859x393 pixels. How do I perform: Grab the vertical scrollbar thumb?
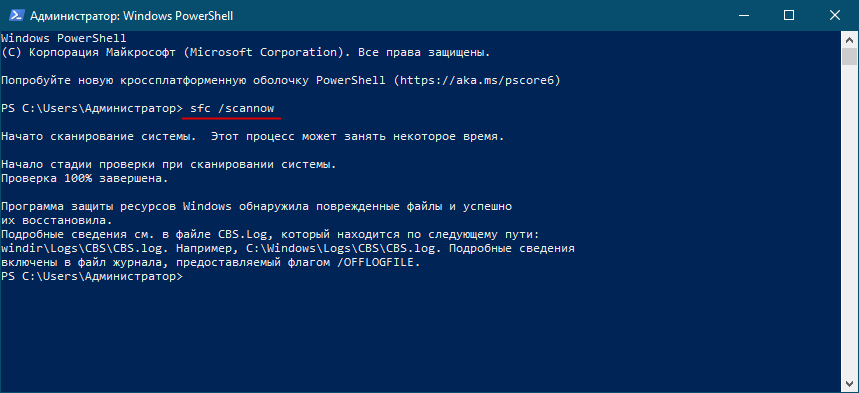tap(850, 56)
